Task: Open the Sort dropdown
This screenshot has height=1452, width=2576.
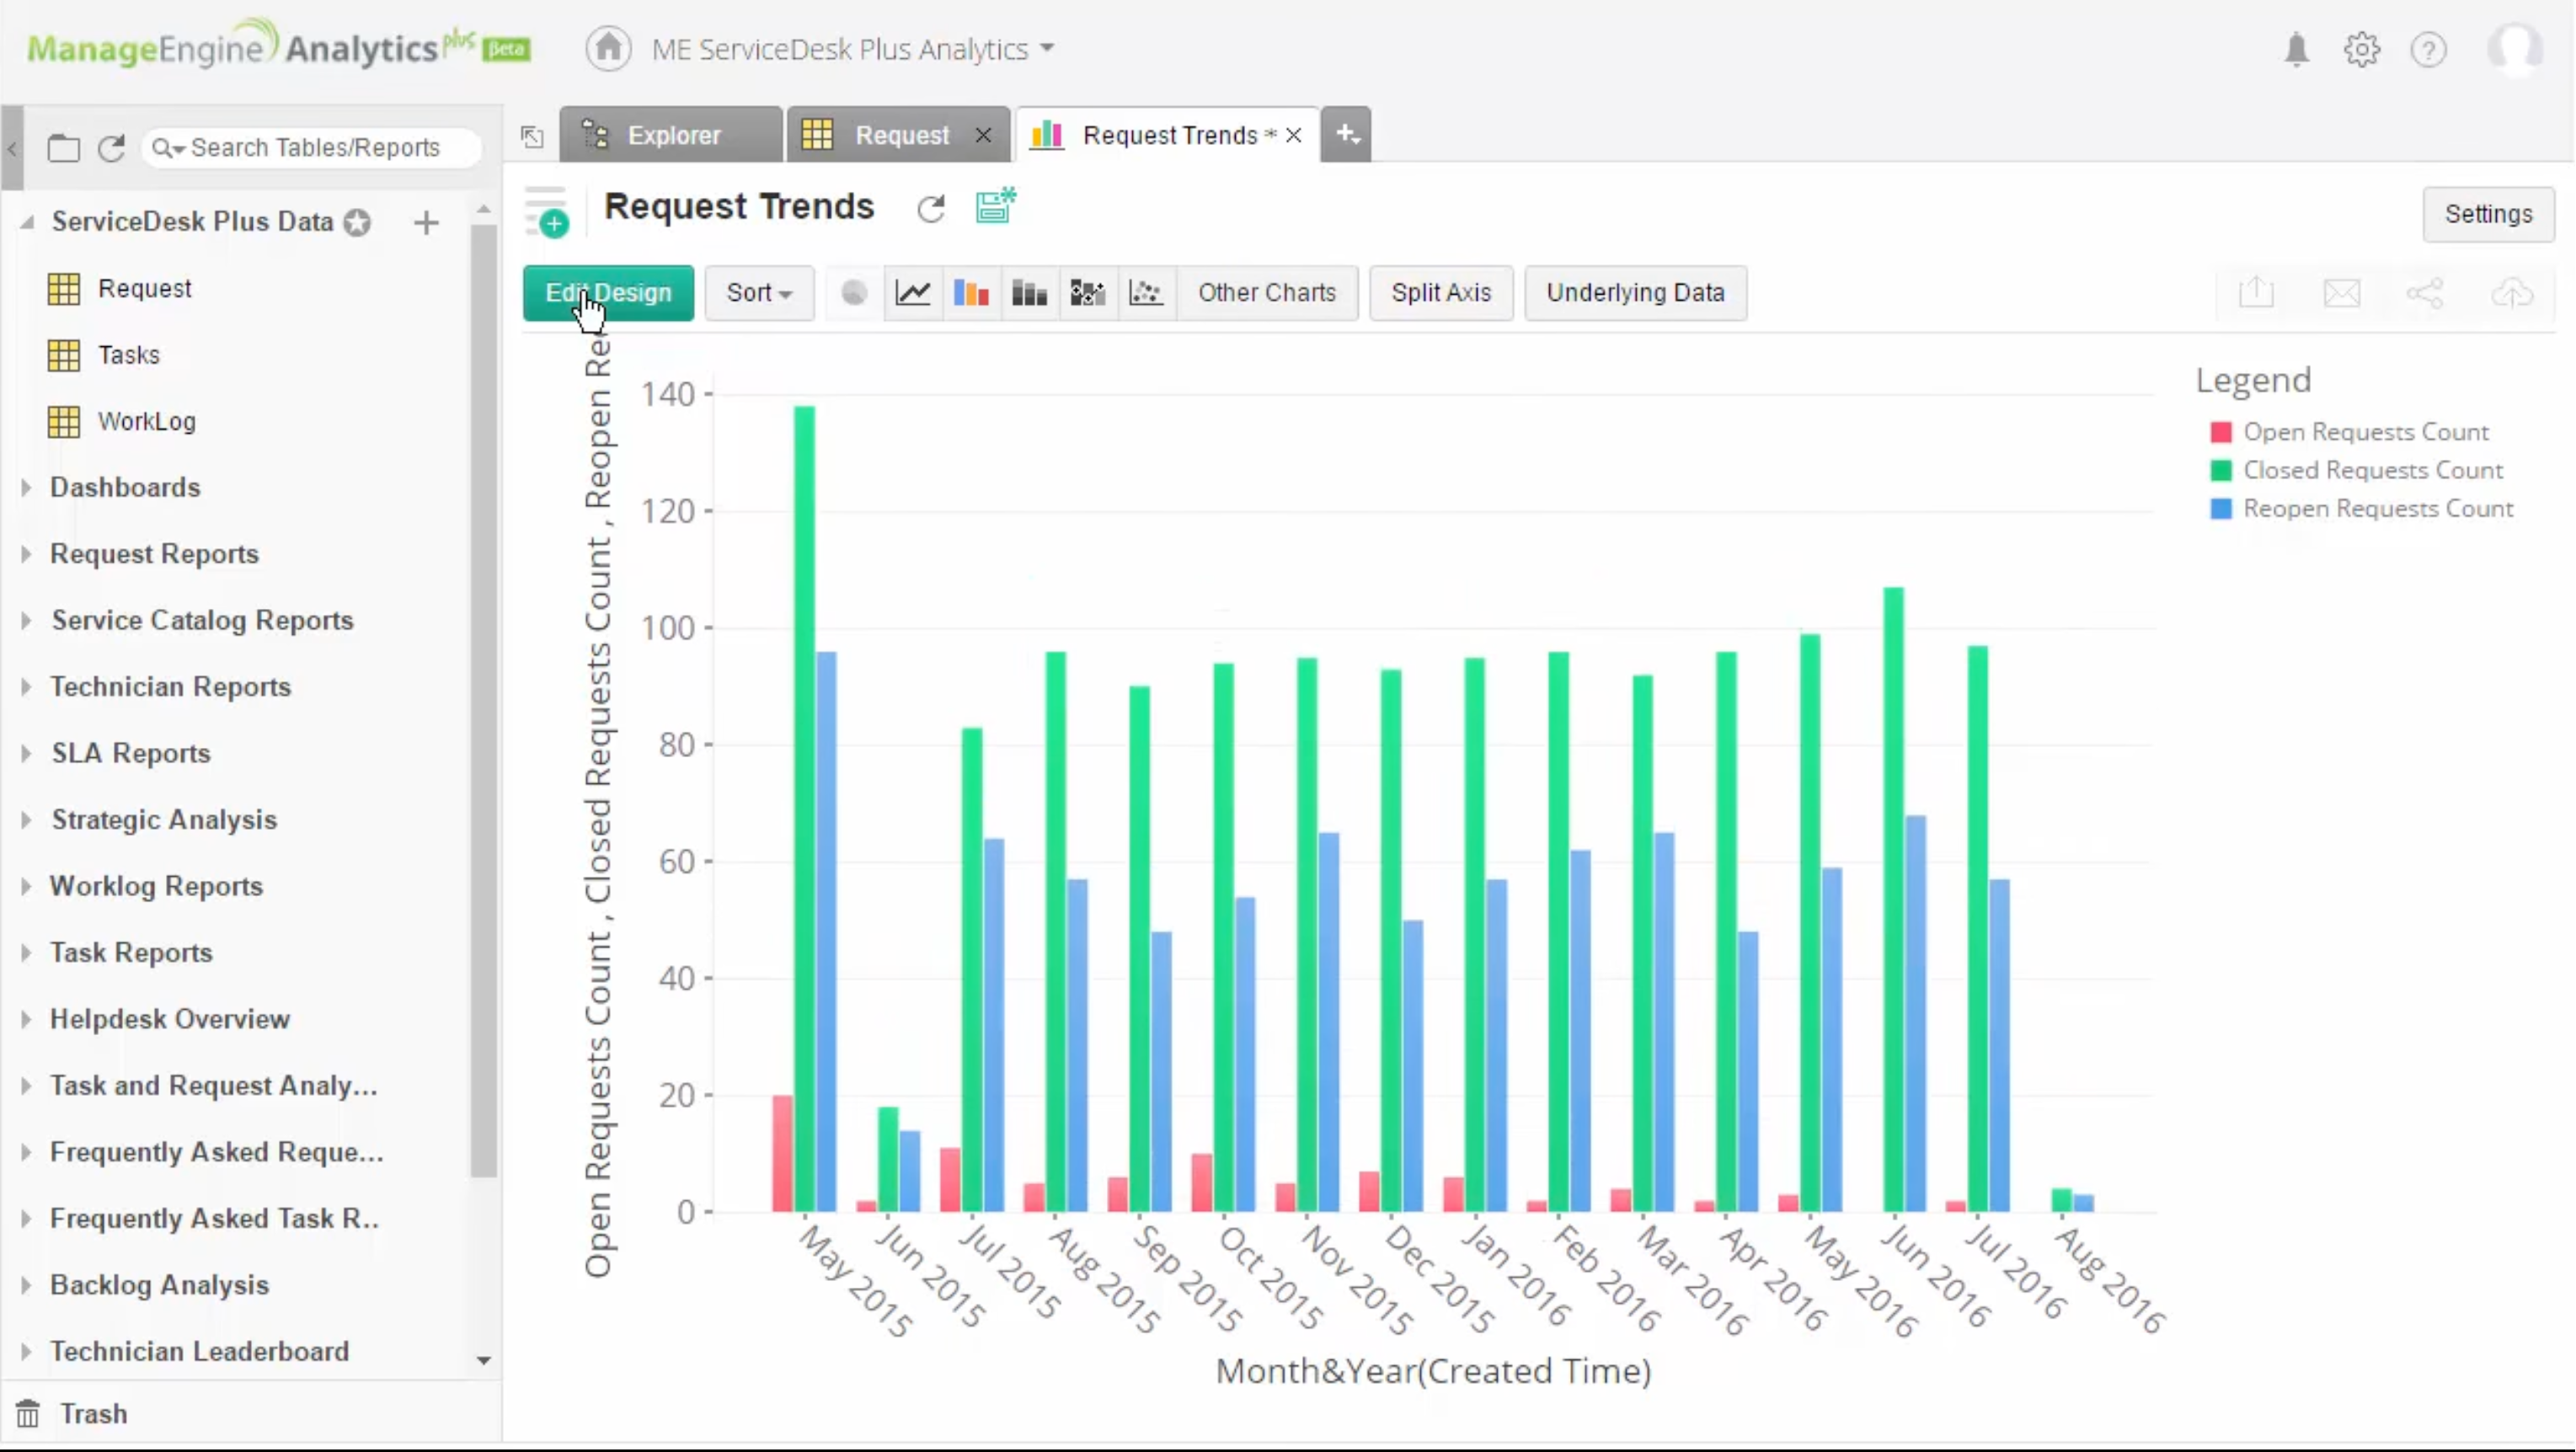Action: [759, 293]
